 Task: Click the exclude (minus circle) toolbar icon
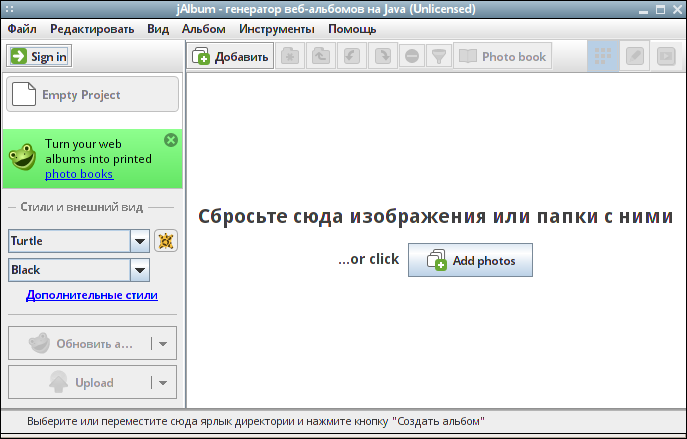point(412,56)
